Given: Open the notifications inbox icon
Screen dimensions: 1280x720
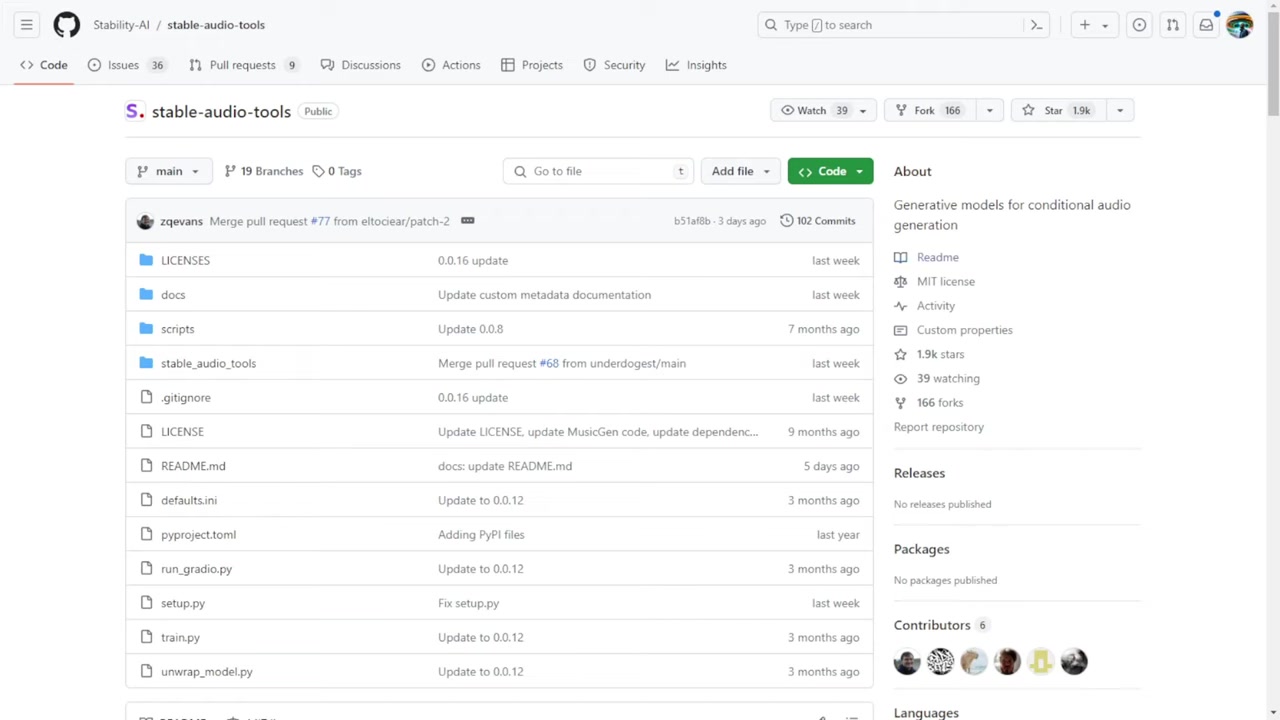Looking at the screenshot, I should pyautogui.click(x=1207, y=25).
